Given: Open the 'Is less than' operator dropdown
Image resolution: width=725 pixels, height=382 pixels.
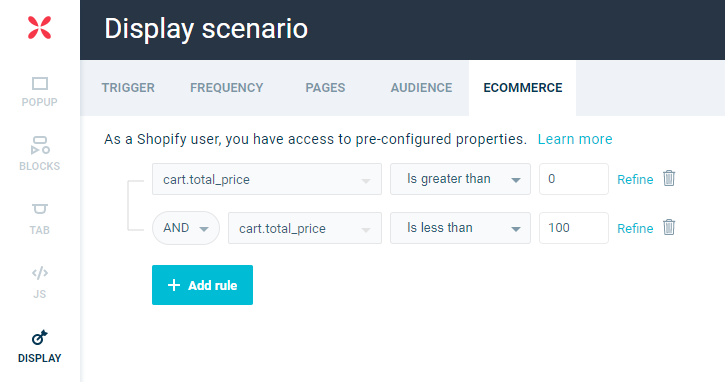Looking at the screenshot, I should (x=461, y=228).
